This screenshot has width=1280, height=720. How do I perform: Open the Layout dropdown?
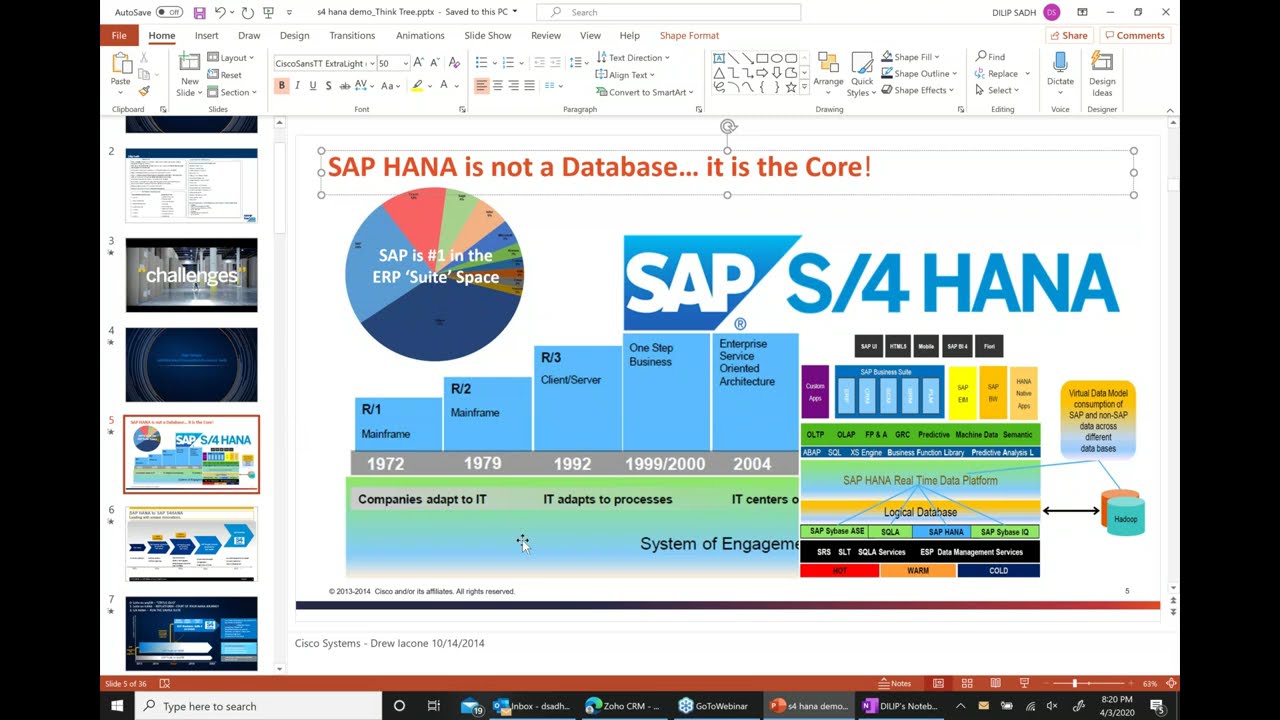(231, 58)
